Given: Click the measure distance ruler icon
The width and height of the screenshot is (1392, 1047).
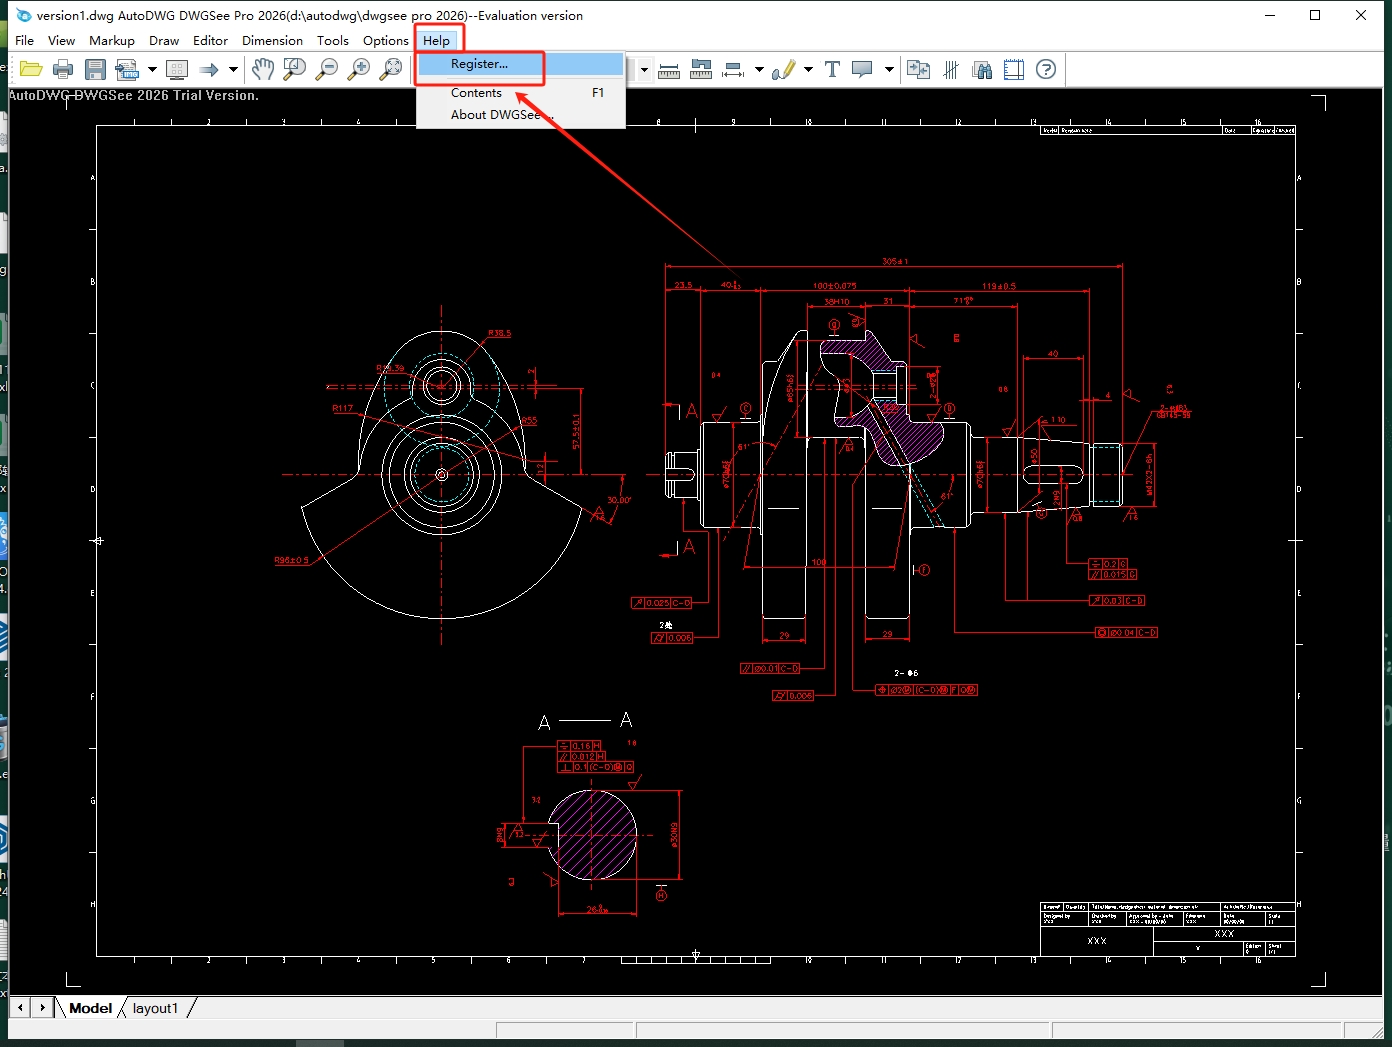Looking at the screenshot, I should (669, 69).
